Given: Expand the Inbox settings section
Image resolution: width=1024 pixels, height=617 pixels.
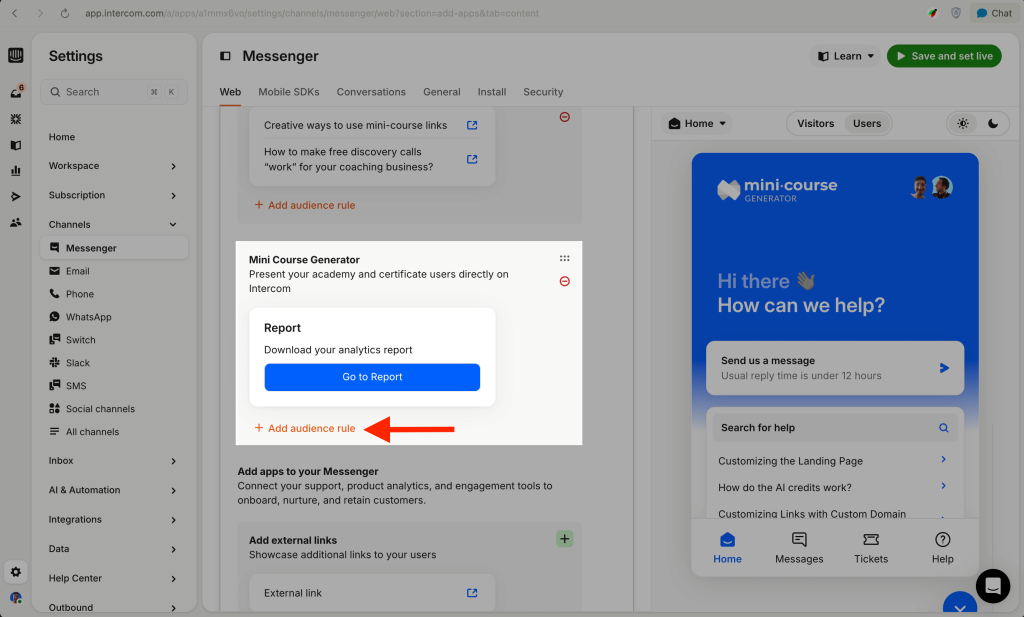Looking at the screenshot, I should (x=112, y=461).
